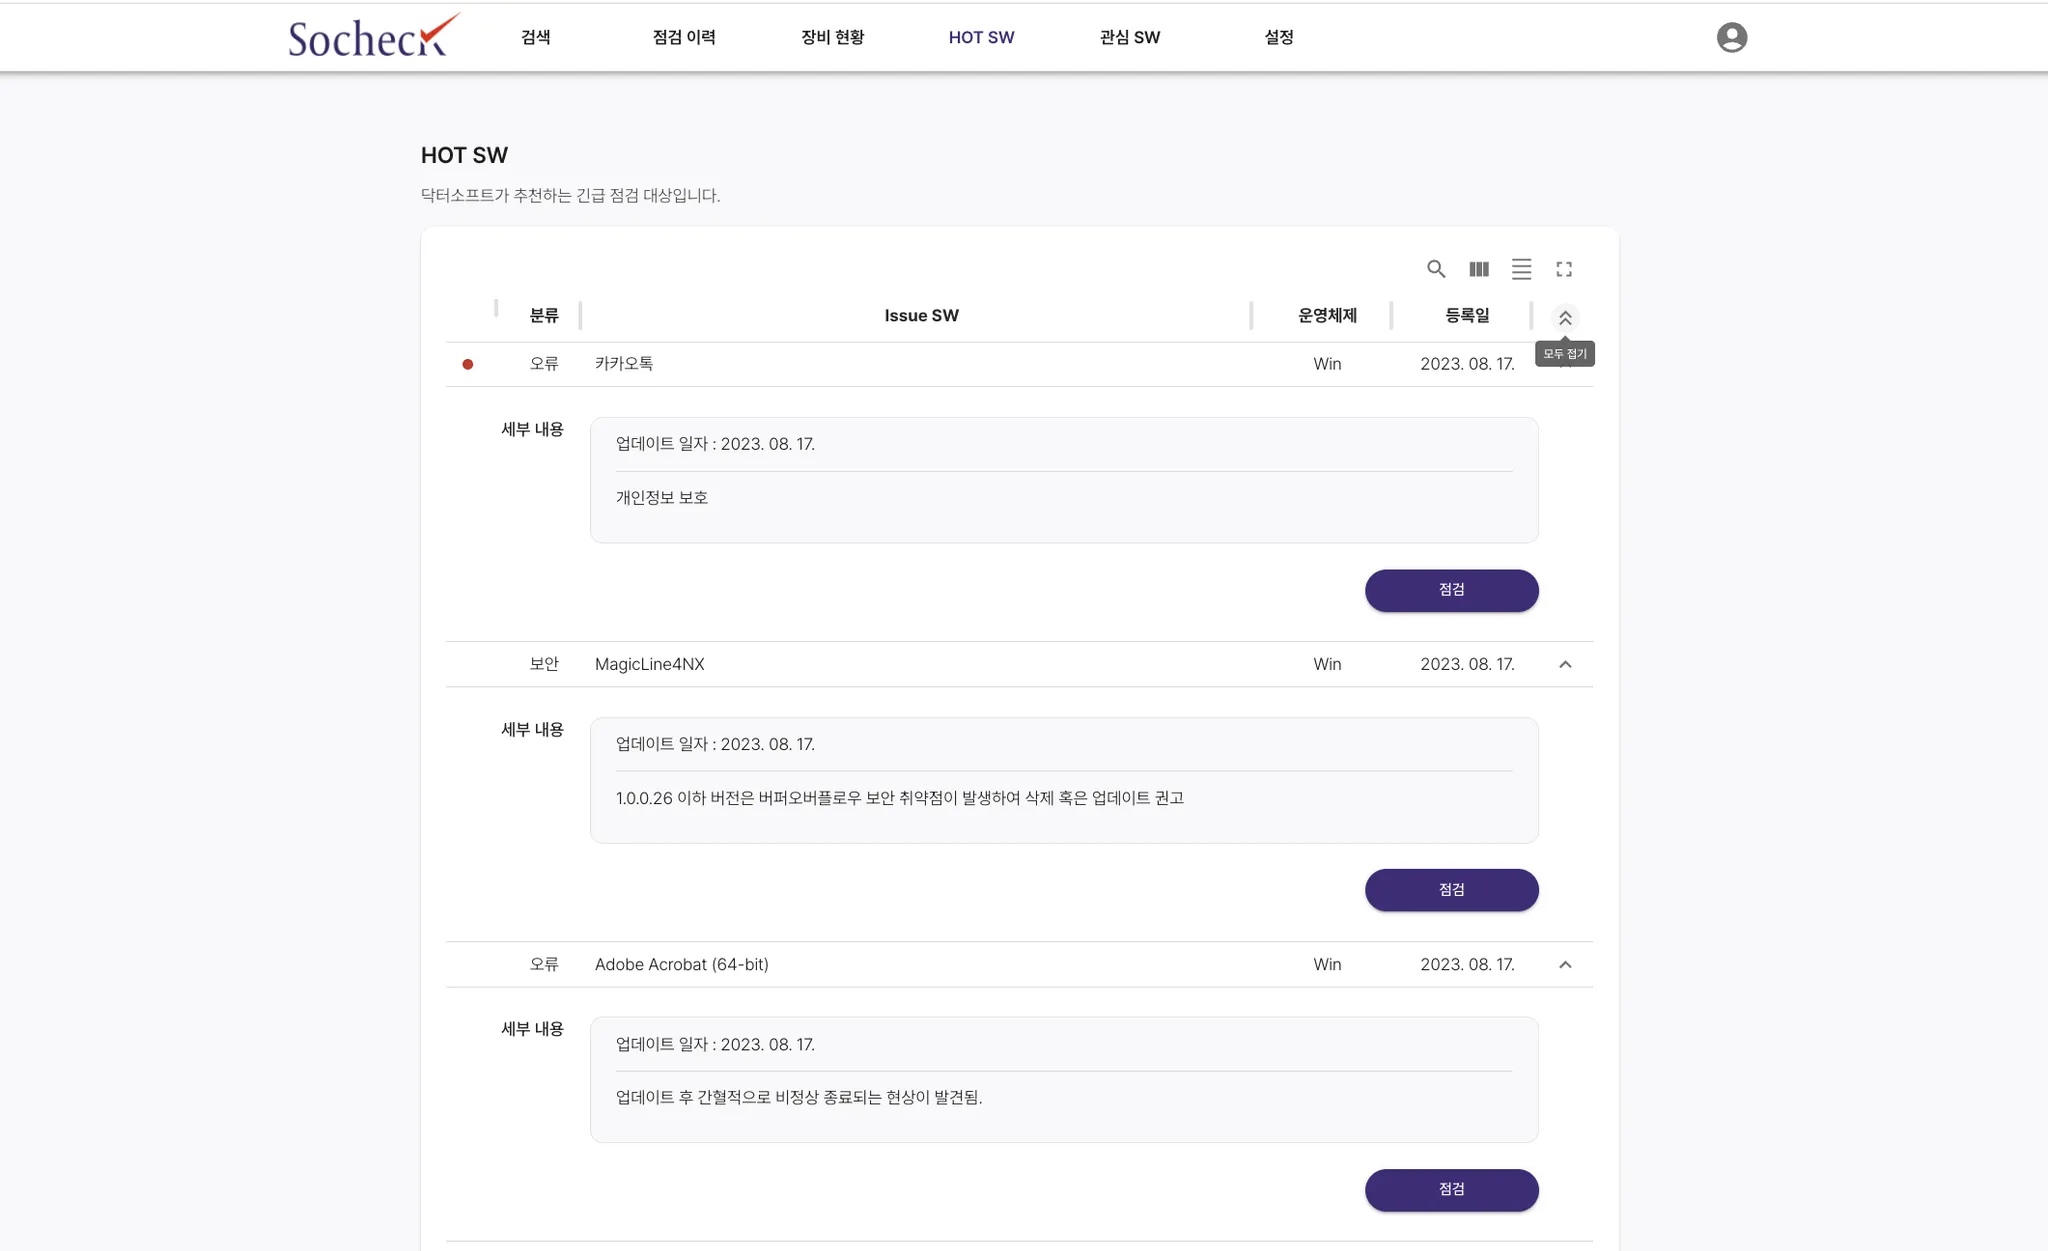Open the table search icon
2048x1251 pixels.
point(1436,269)
